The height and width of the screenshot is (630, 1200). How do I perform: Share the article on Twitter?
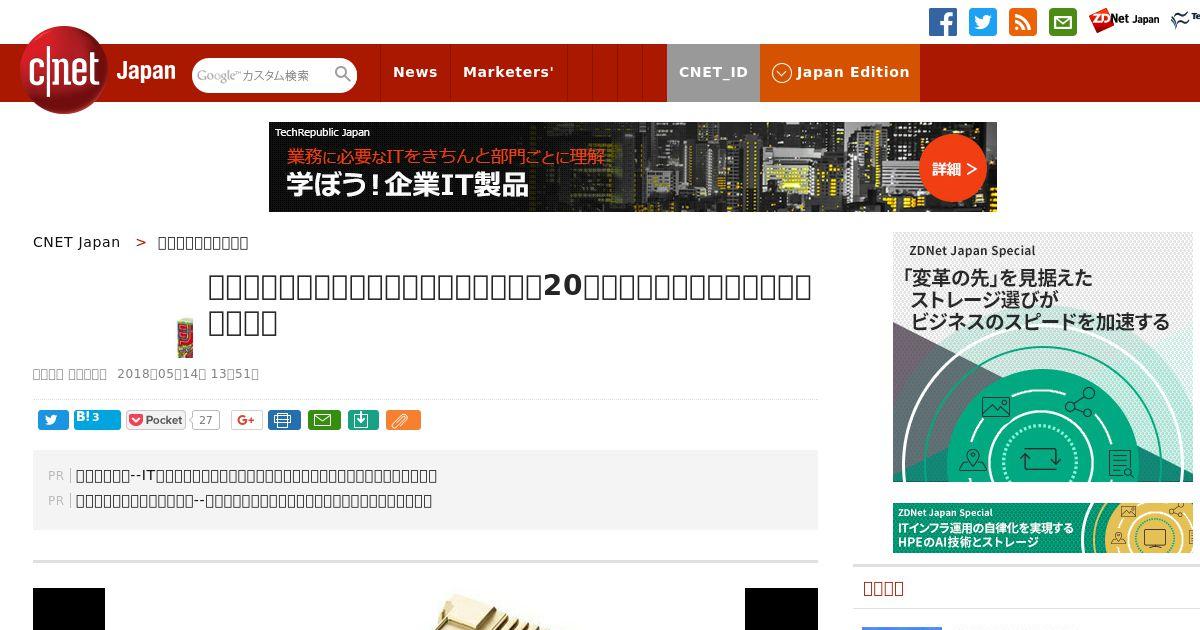click(x=53, y=420)
